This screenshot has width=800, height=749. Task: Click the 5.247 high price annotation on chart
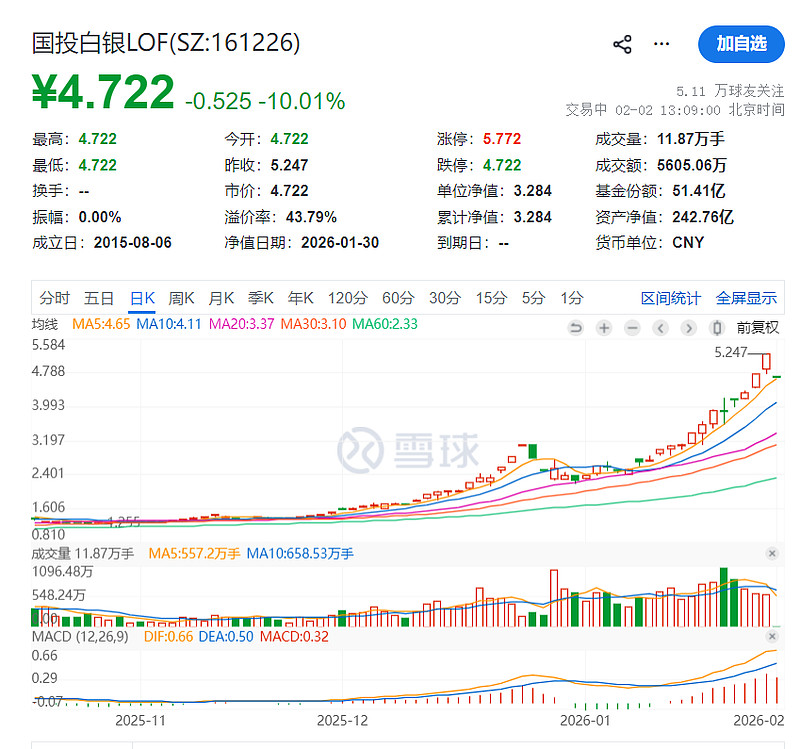tap(731, 353)
